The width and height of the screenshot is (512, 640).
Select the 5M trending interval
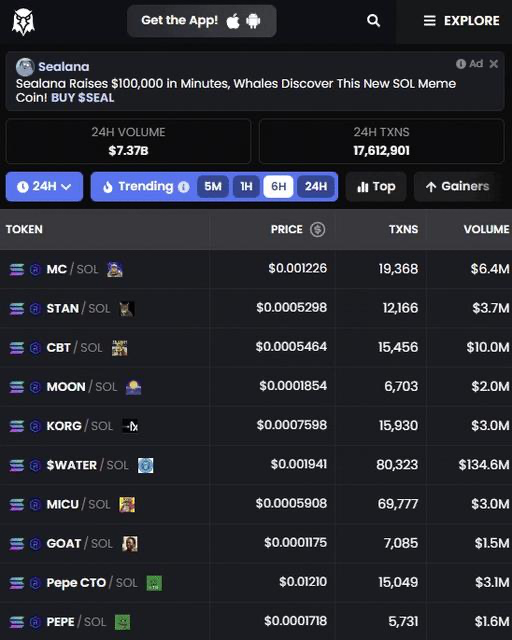213,187
